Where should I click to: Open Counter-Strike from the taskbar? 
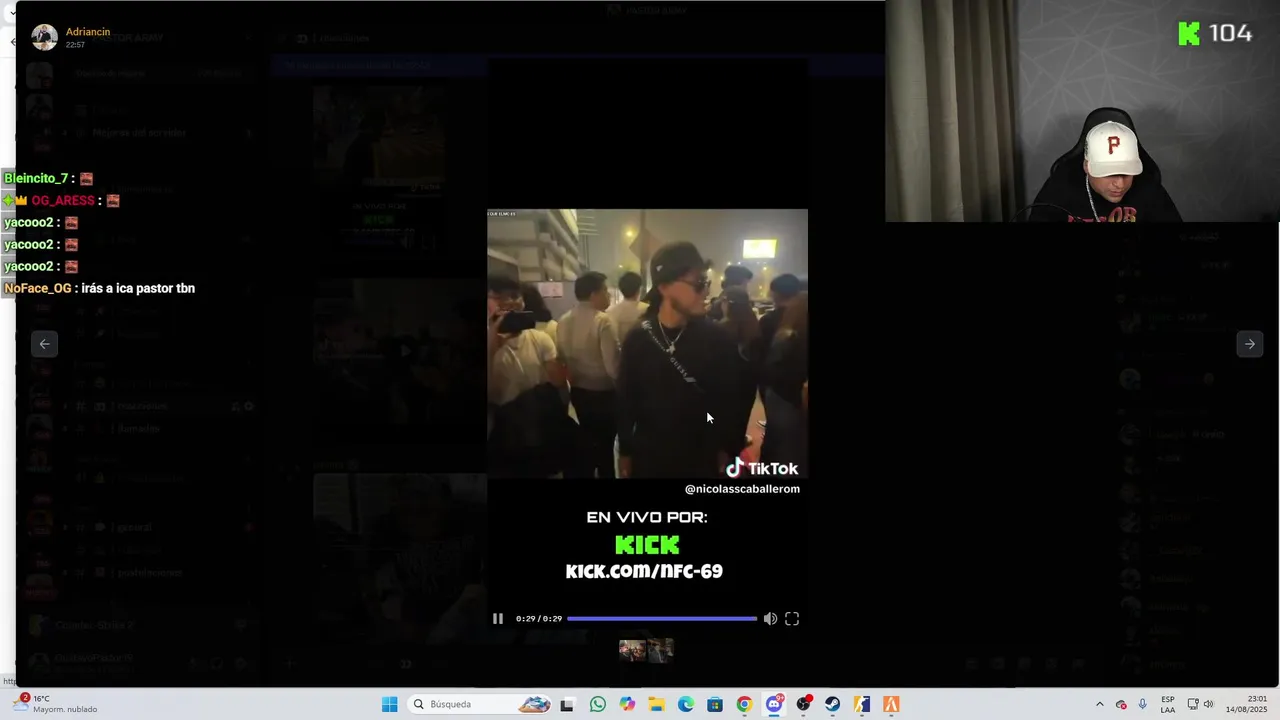(862, 704)
